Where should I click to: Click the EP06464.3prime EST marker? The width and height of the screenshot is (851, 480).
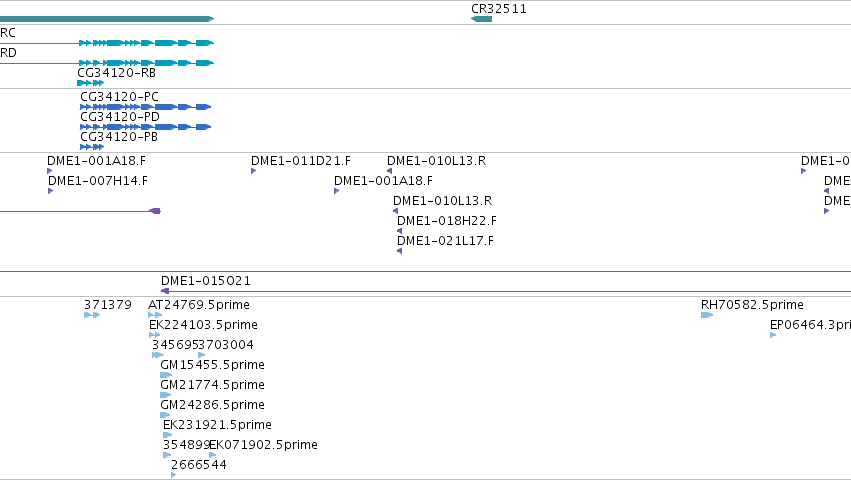click(773, 335)
